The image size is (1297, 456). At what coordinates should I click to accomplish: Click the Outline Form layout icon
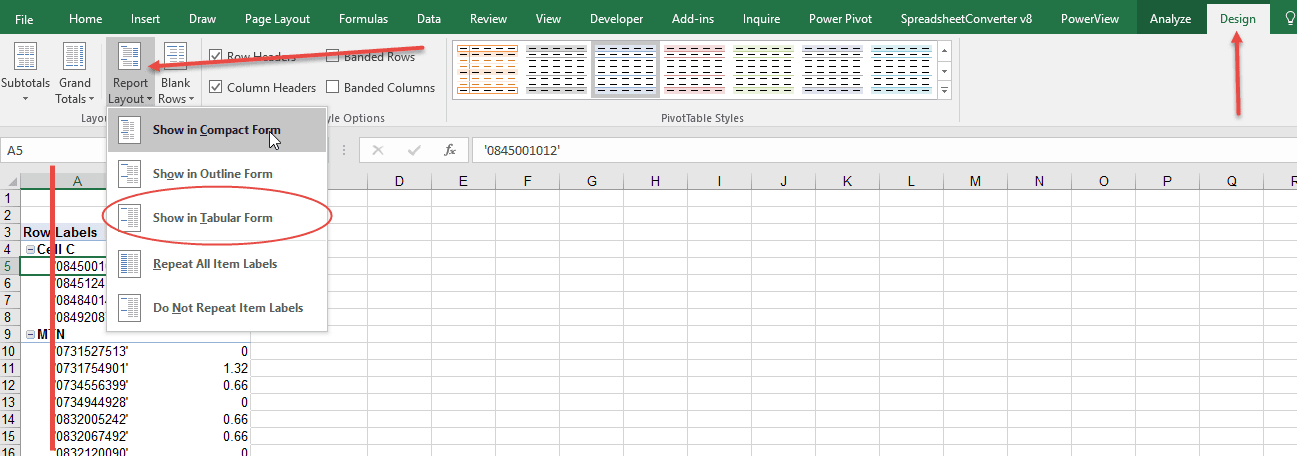click(x=130, y=174)
